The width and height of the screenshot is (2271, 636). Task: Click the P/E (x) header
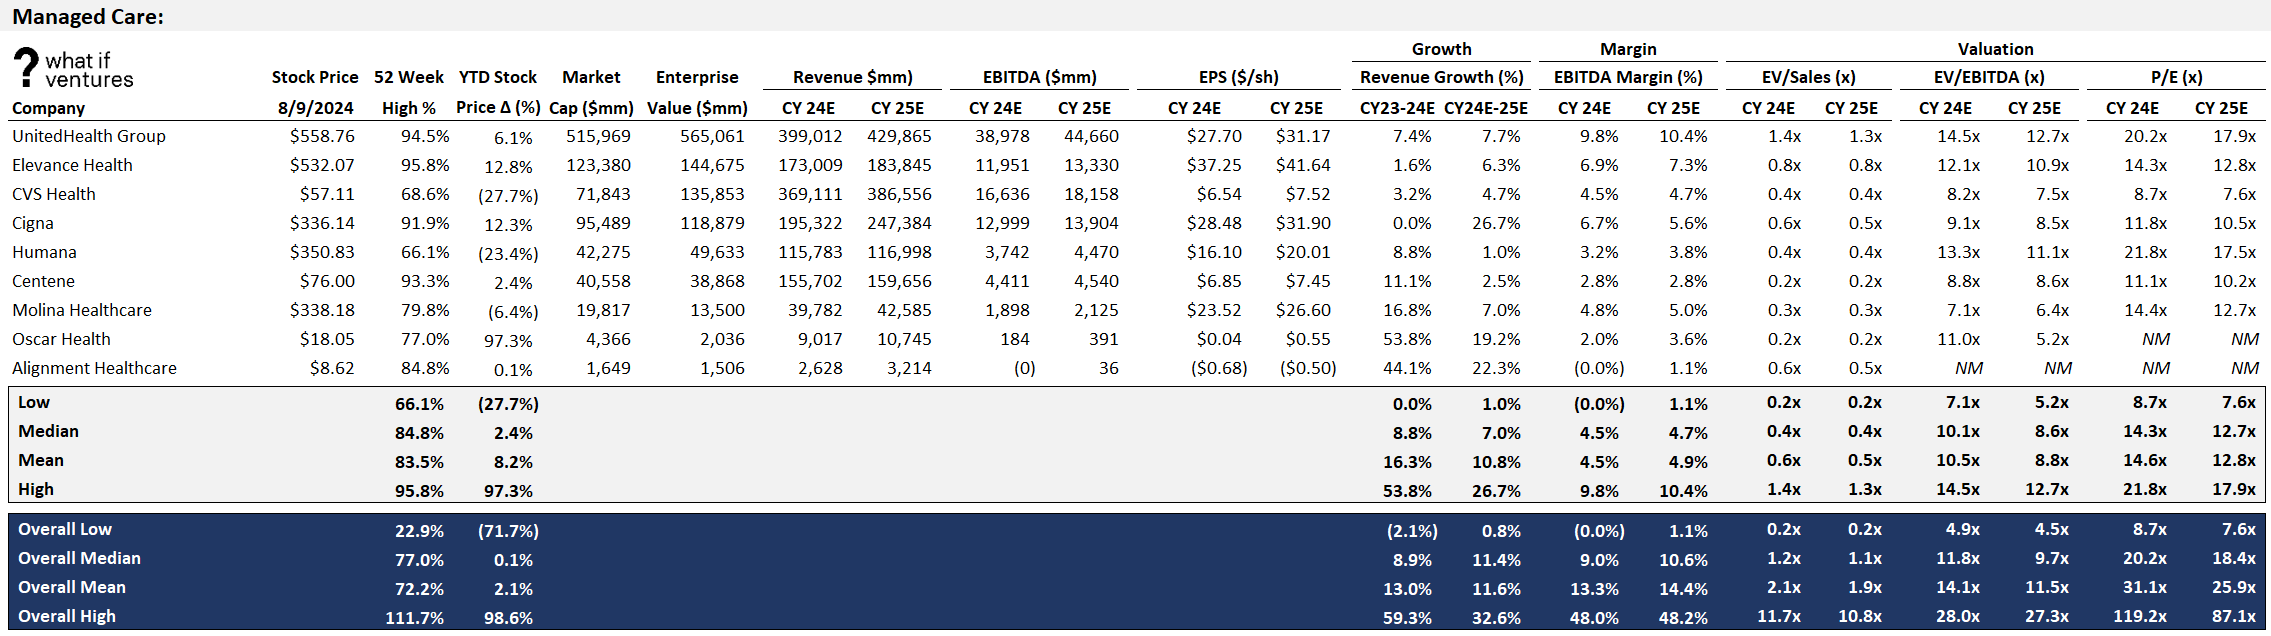2176,77
